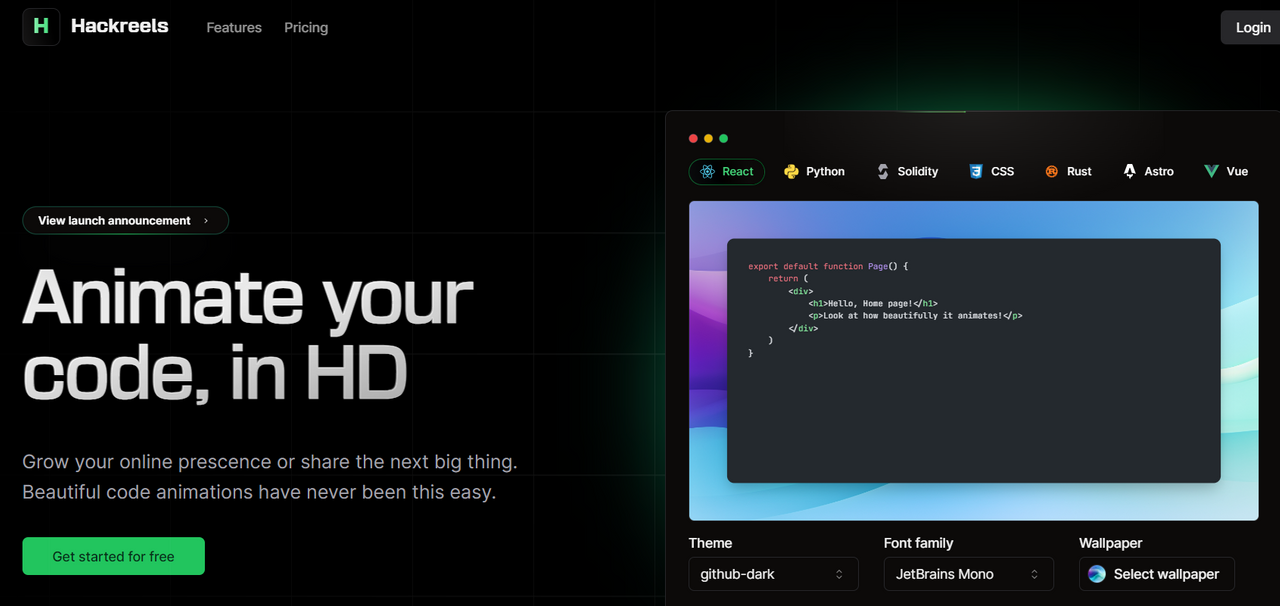Click the green traffic-light dot in demo window
Screen dimensions: 1280x606
tap(723, 139)
